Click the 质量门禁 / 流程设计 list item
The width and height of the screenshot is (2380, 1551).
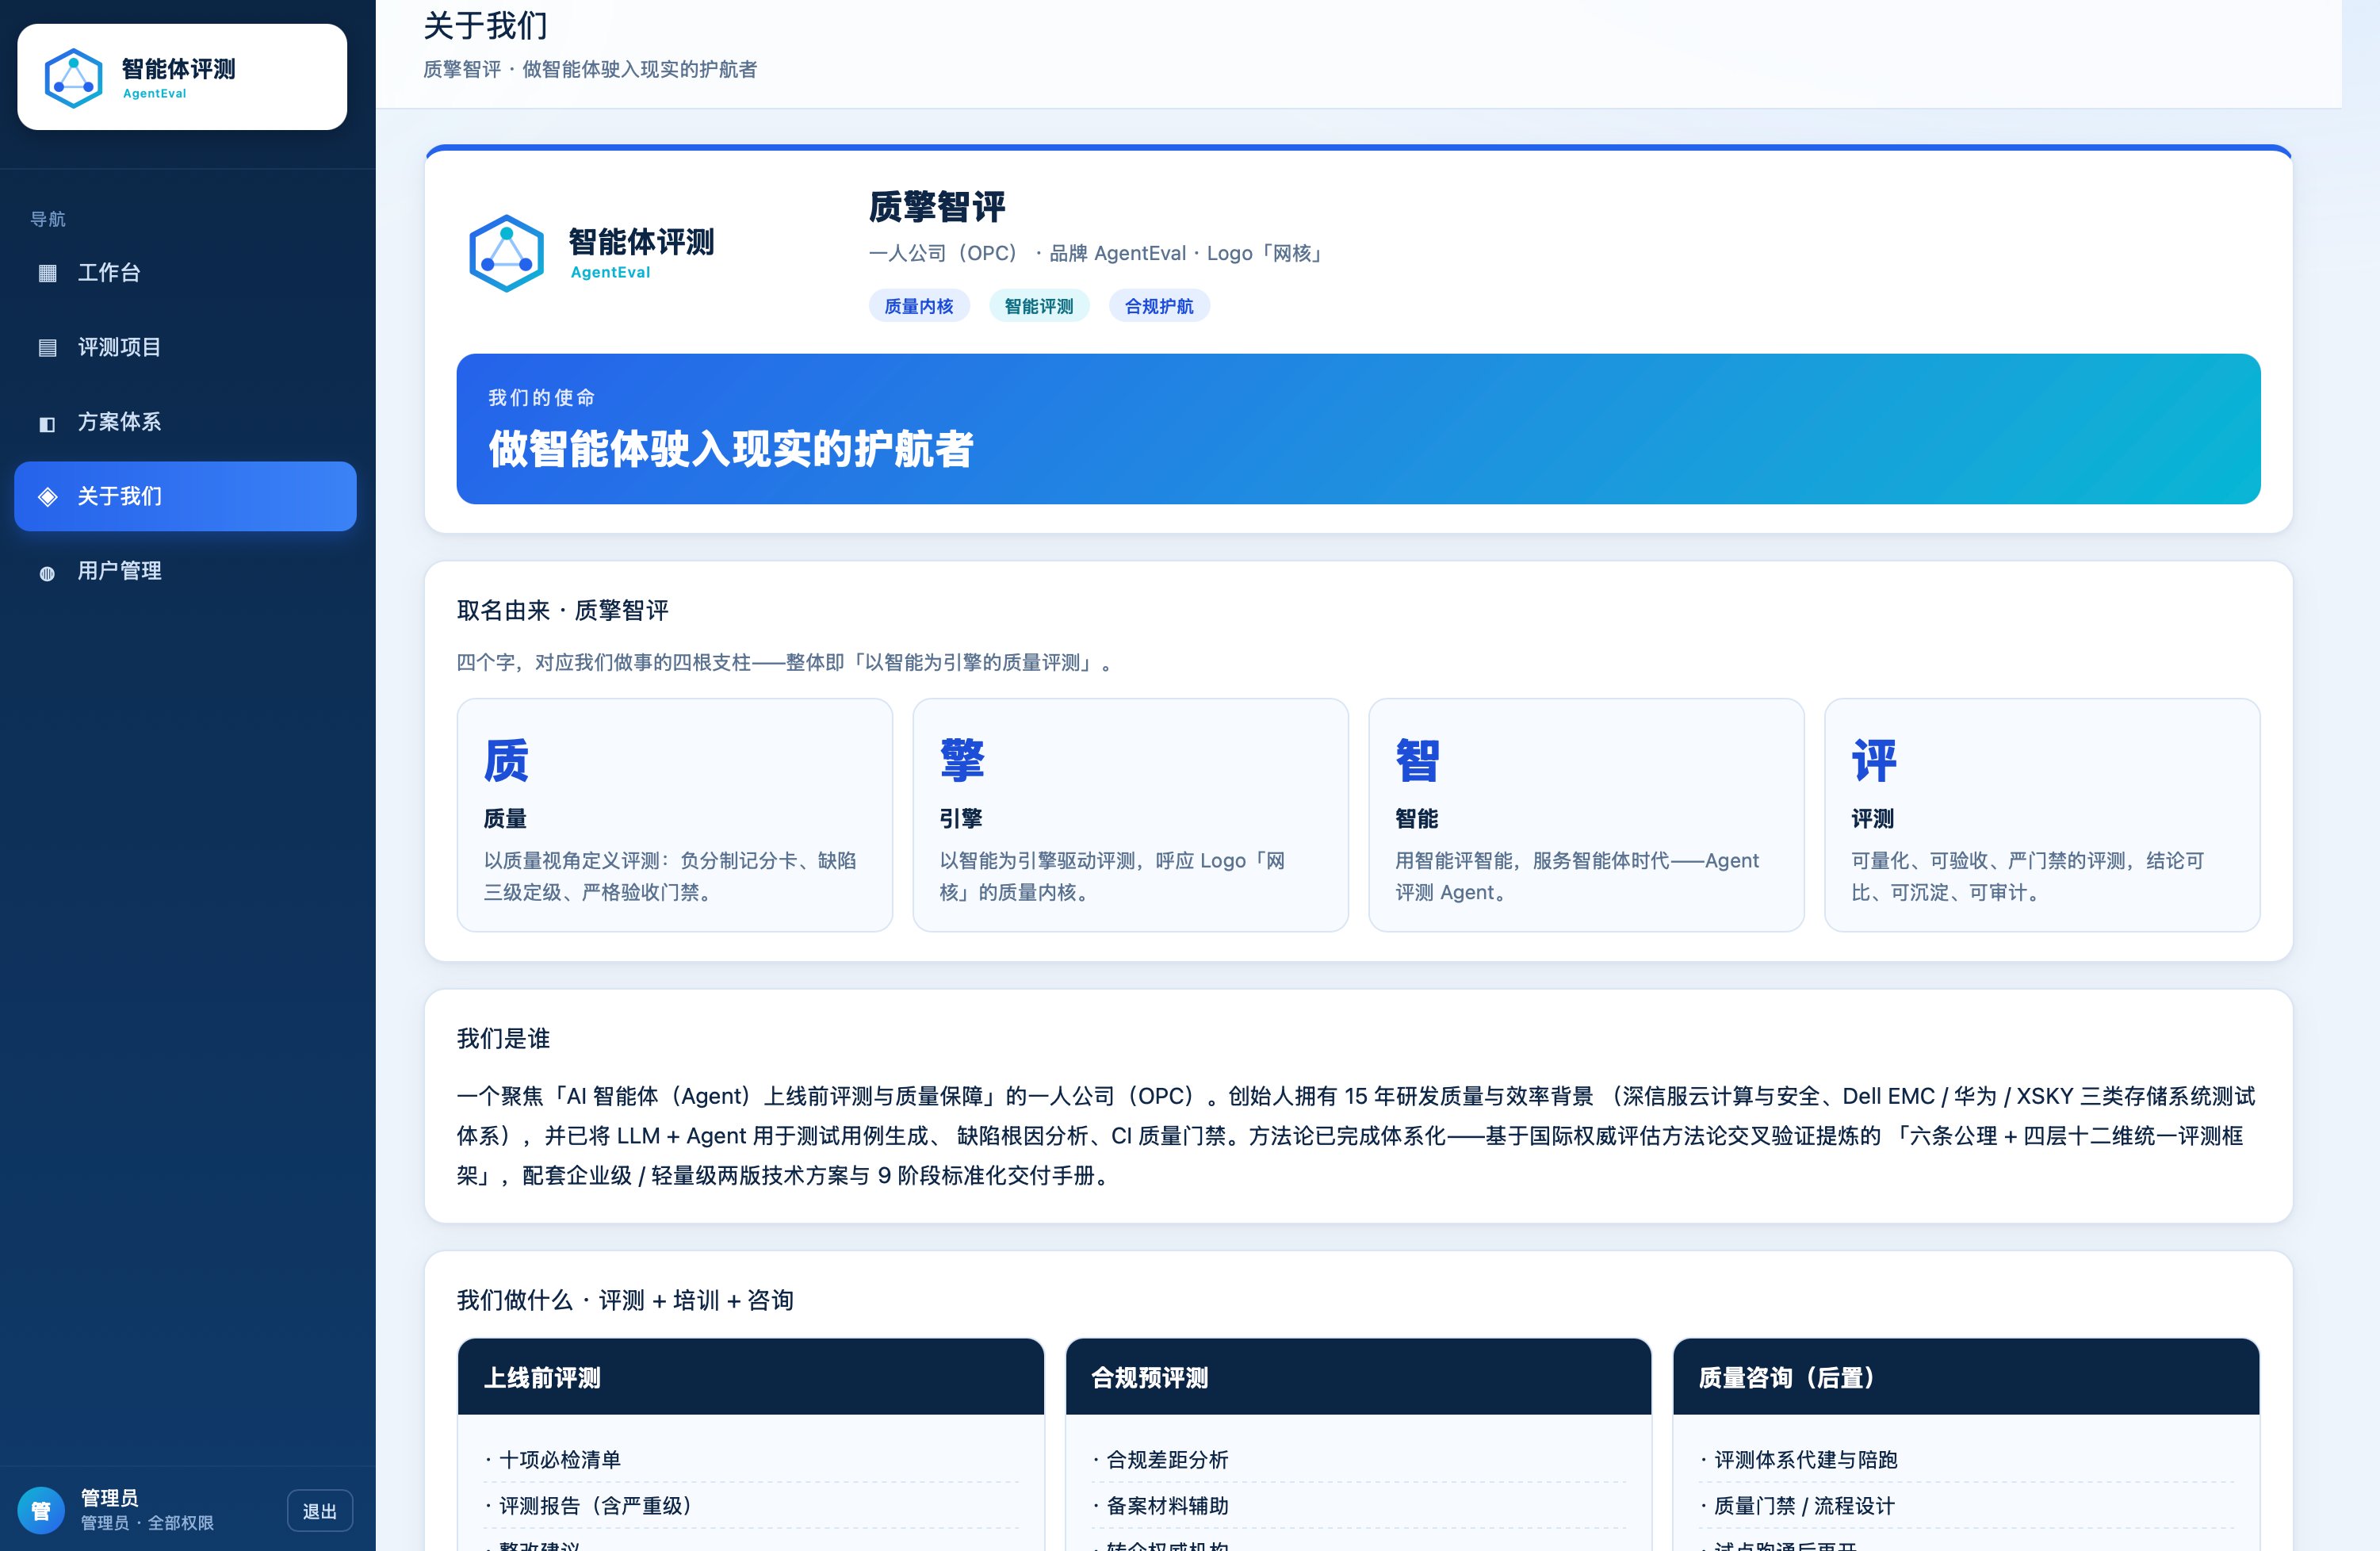pyautogui.click(x=1967, y=1506)
